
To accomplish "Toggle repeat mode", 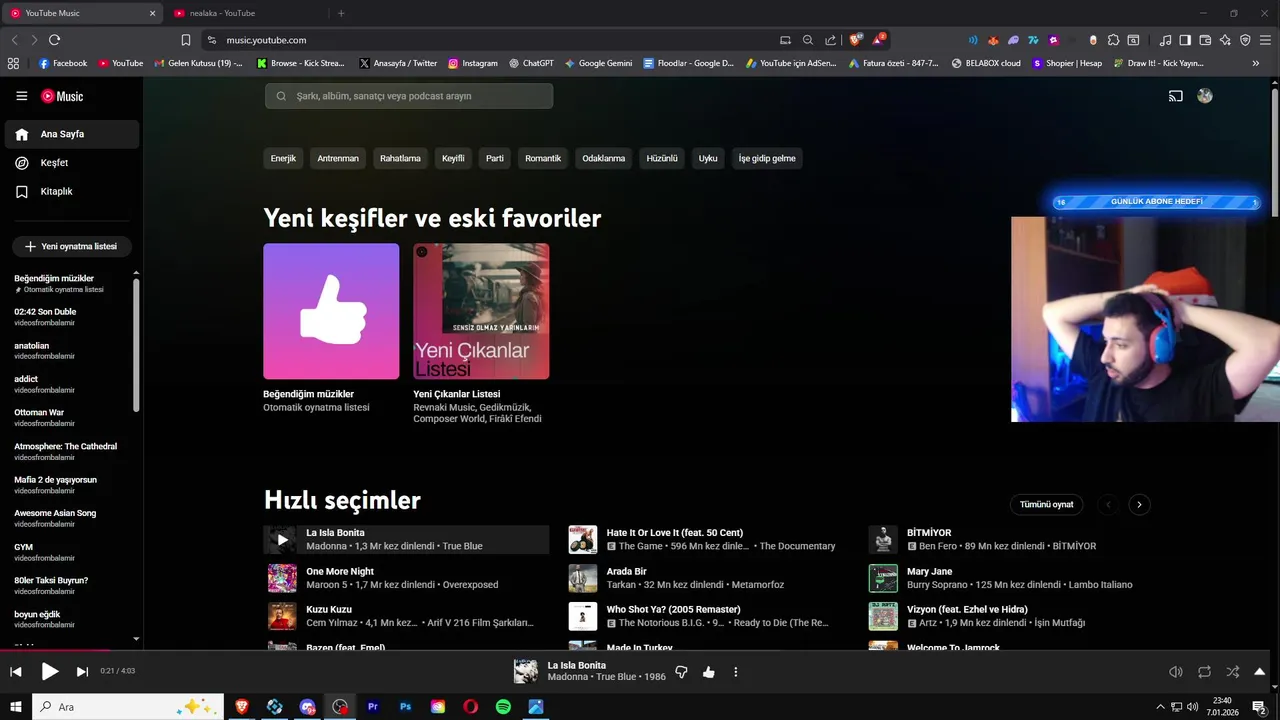I will click(x=1204, y=672).
